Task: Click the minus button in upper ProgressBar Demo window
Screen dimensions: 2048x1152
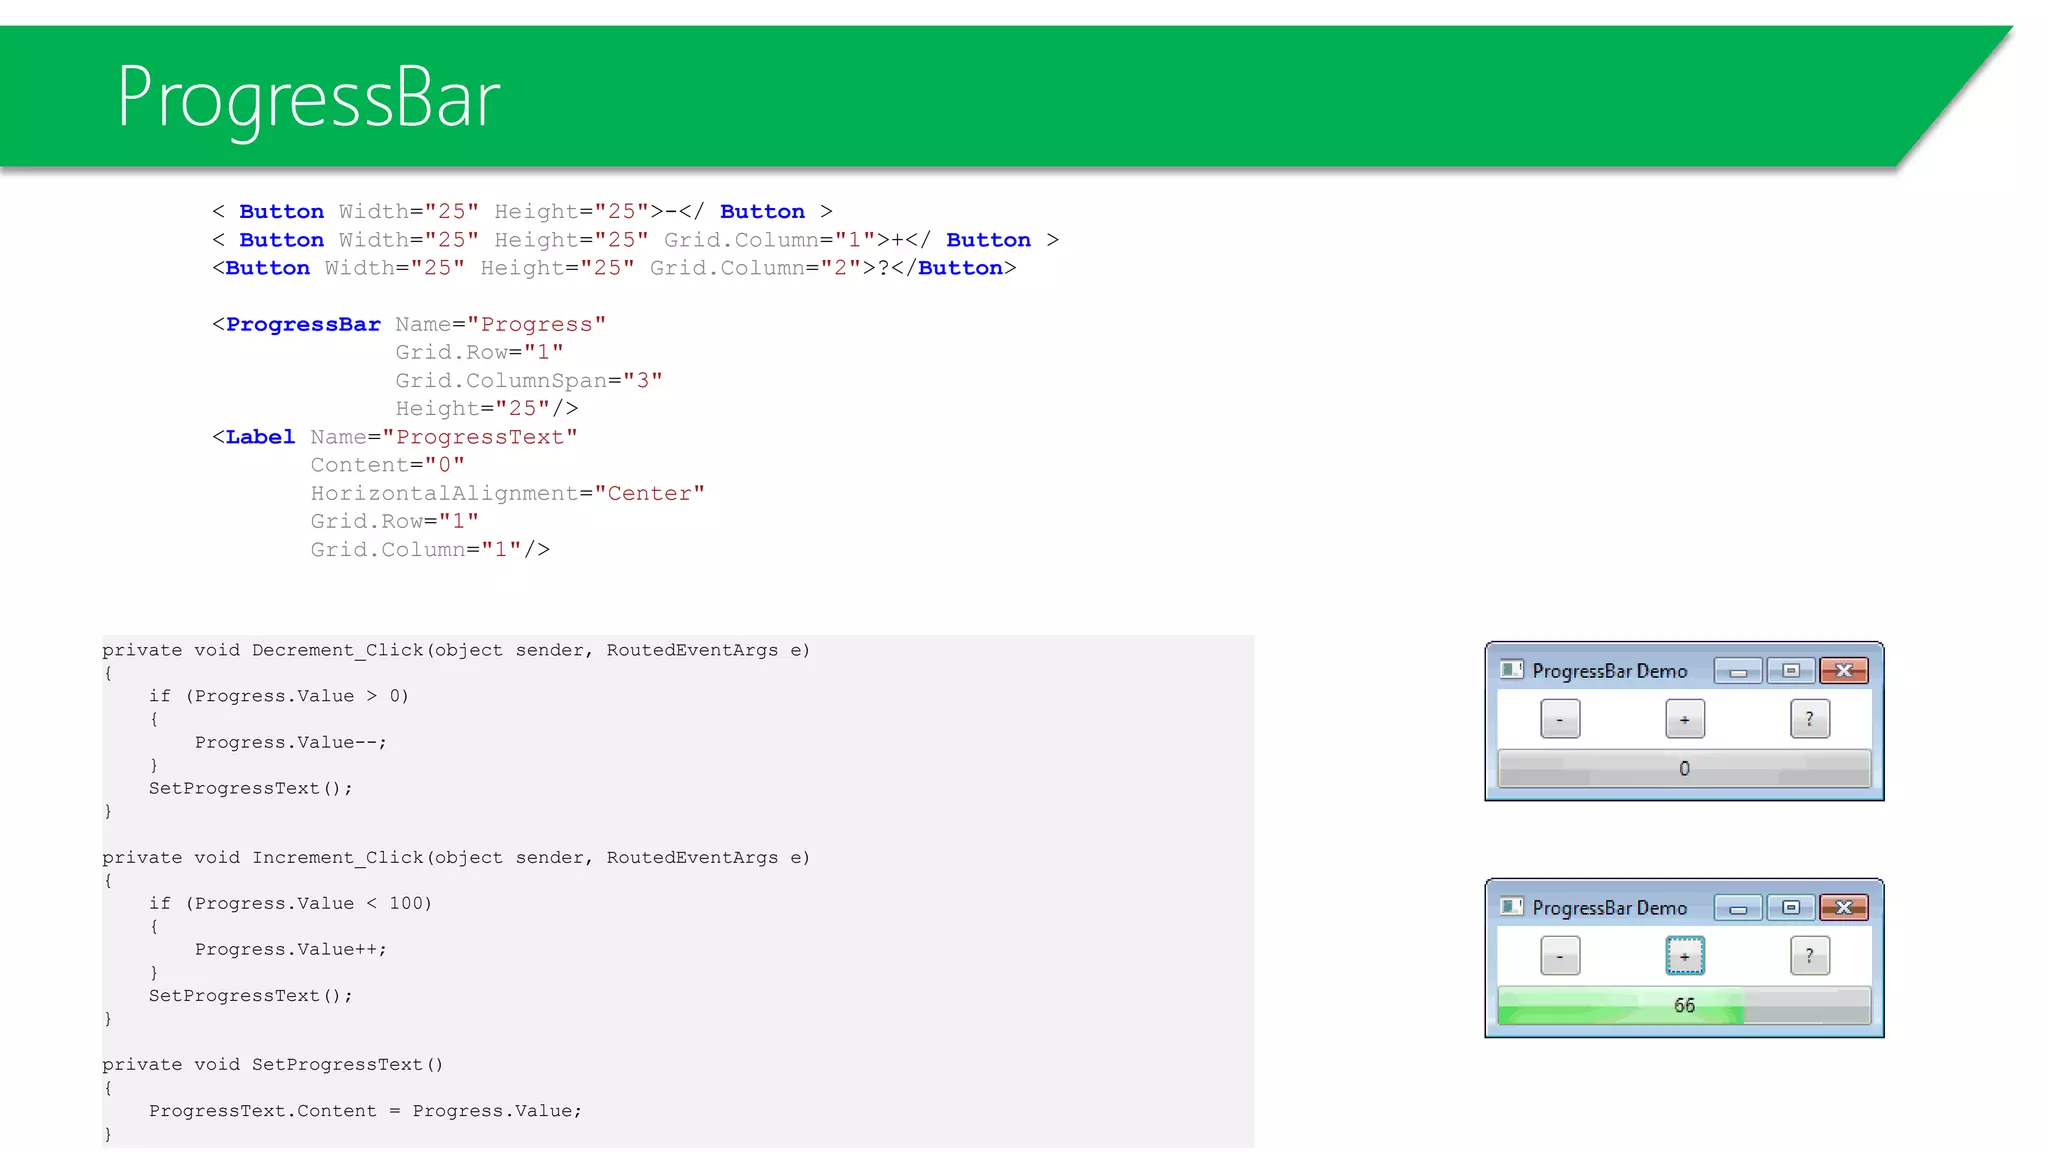Action: (1560, 719)
